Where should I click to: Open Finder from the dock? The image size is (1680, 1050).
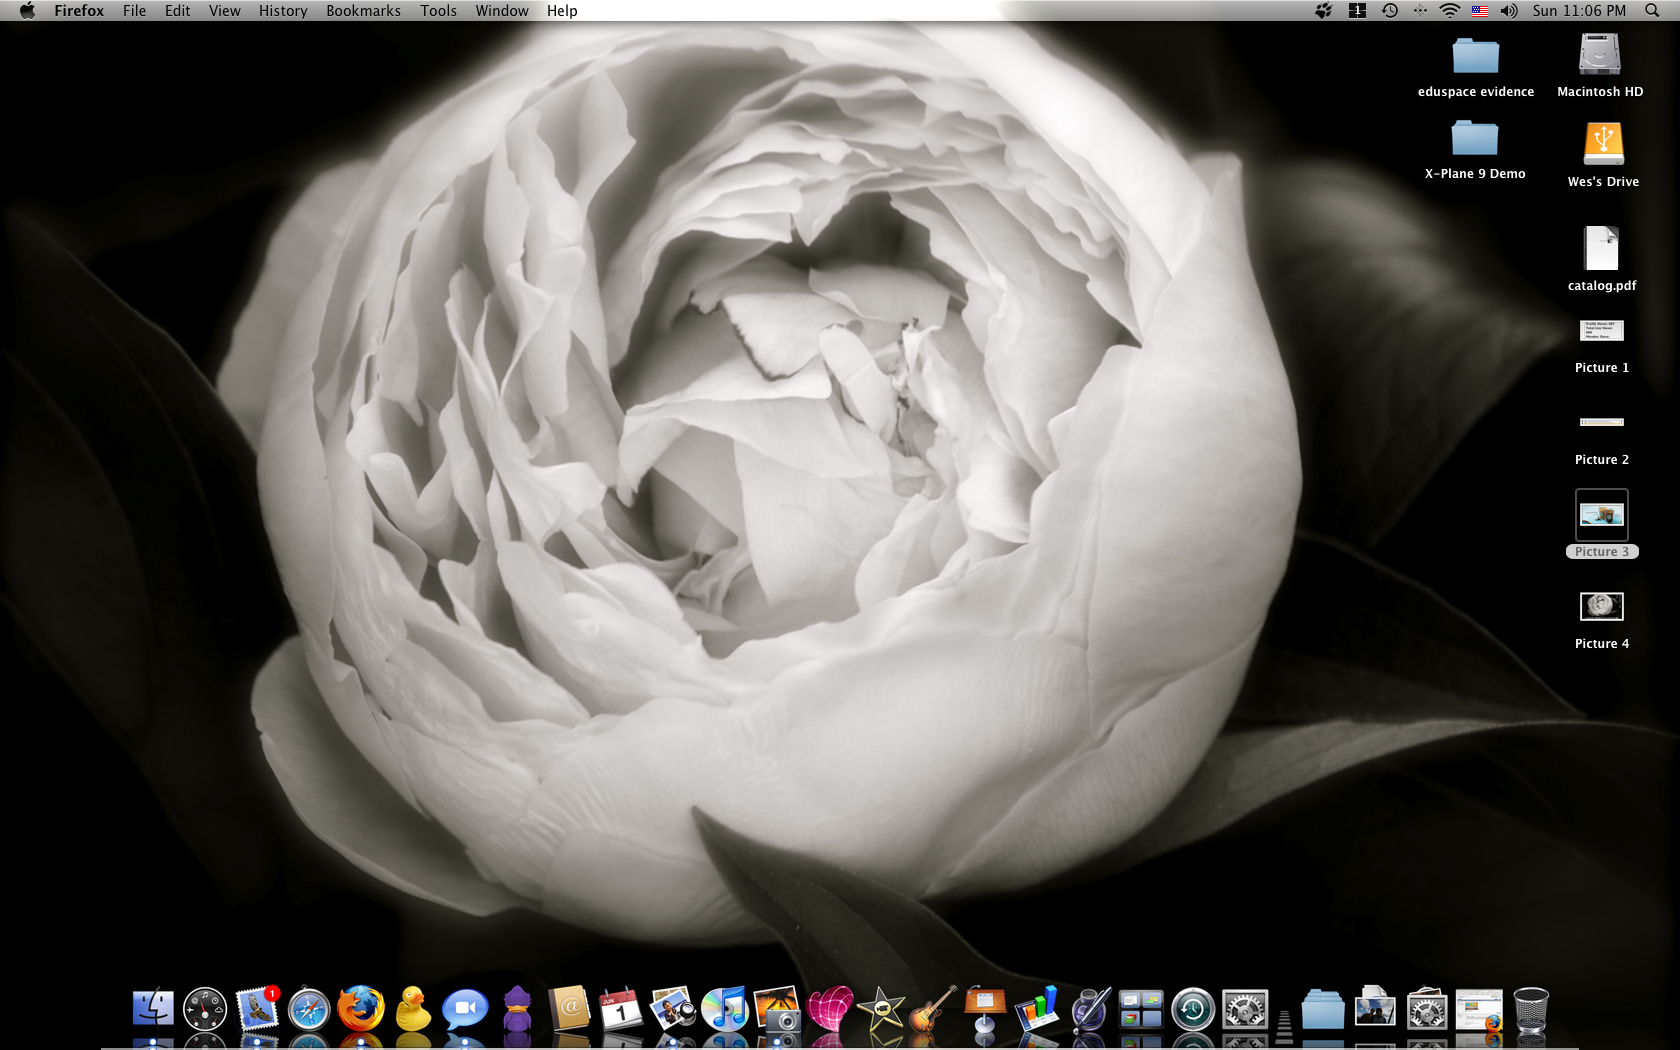click(153, 1009)
